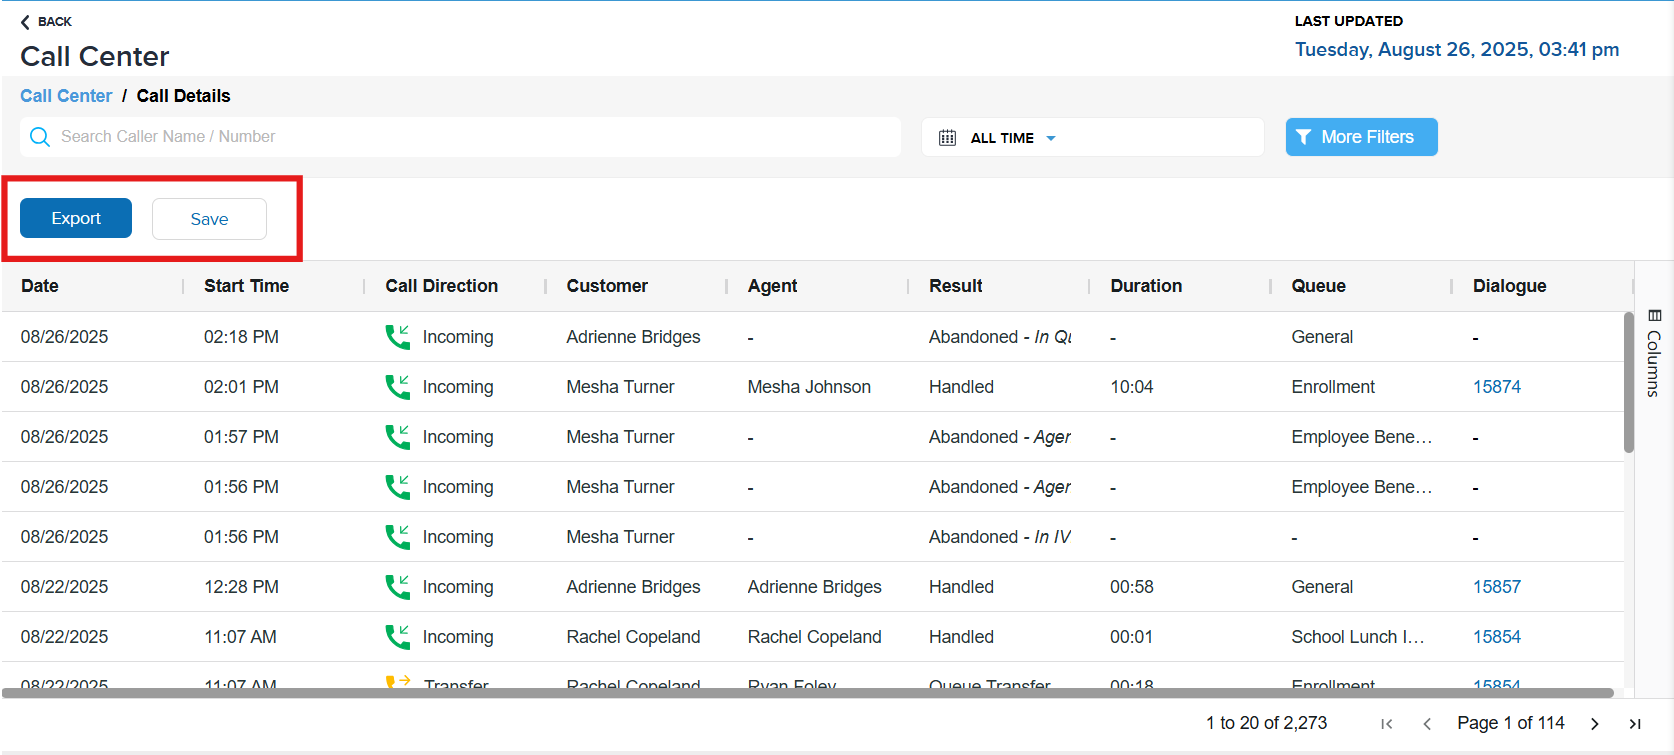Jump to the last page arrow
The width and height of the screenshot is (1674, 755).
[1635, 724]
